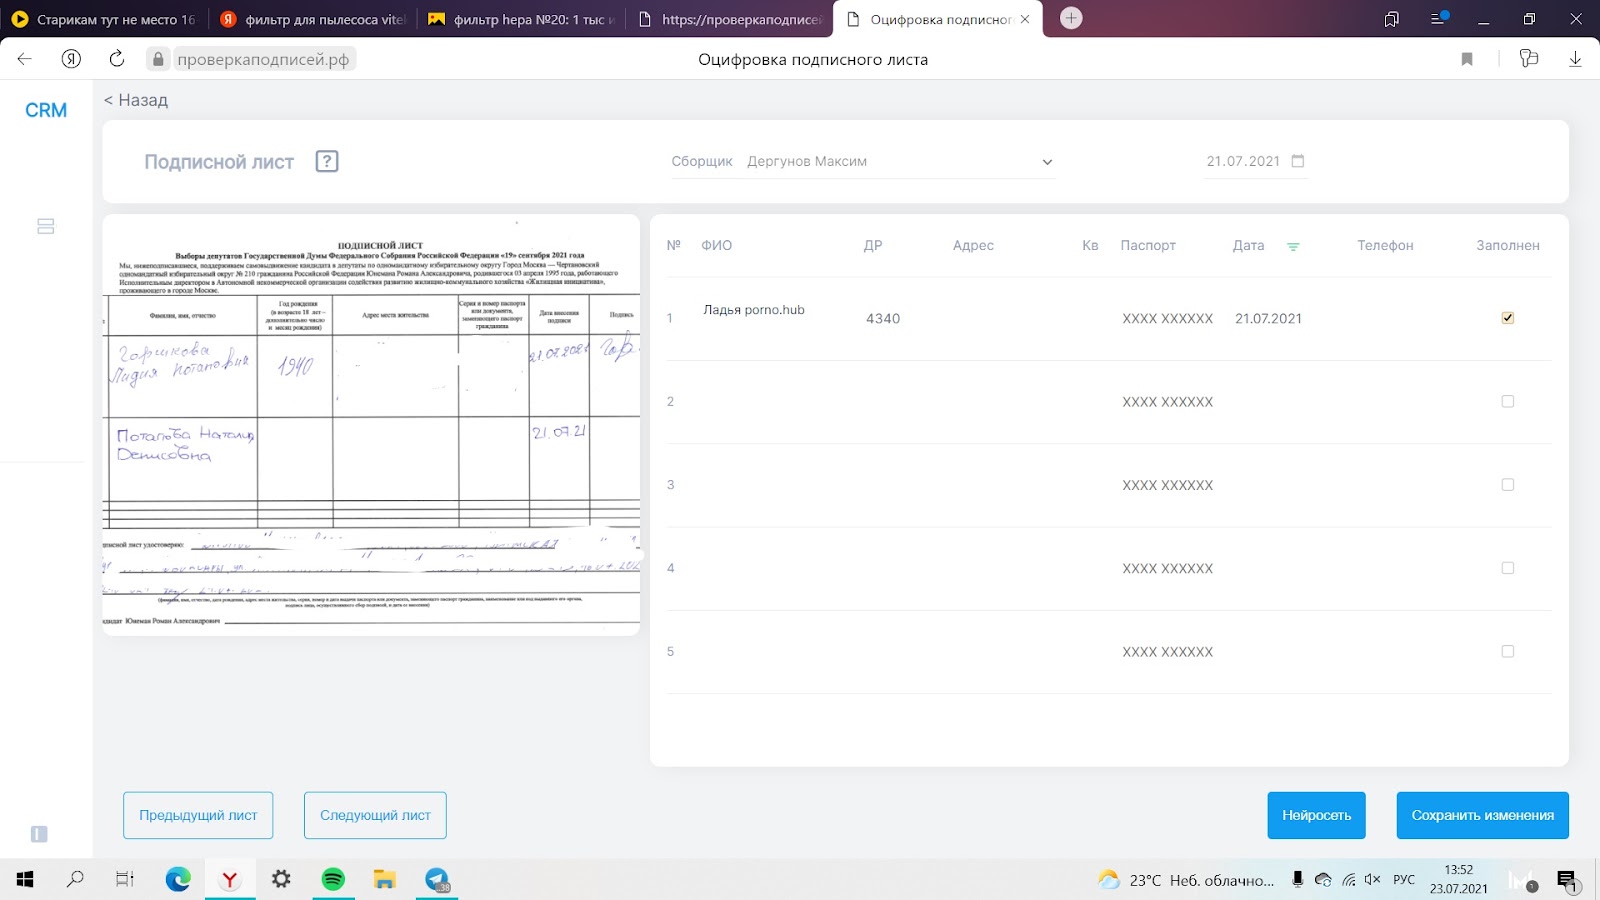The height and width of the screenshot is (900, 1600).
Task: Open File Explorer from the taskbar
Action: 385,879
